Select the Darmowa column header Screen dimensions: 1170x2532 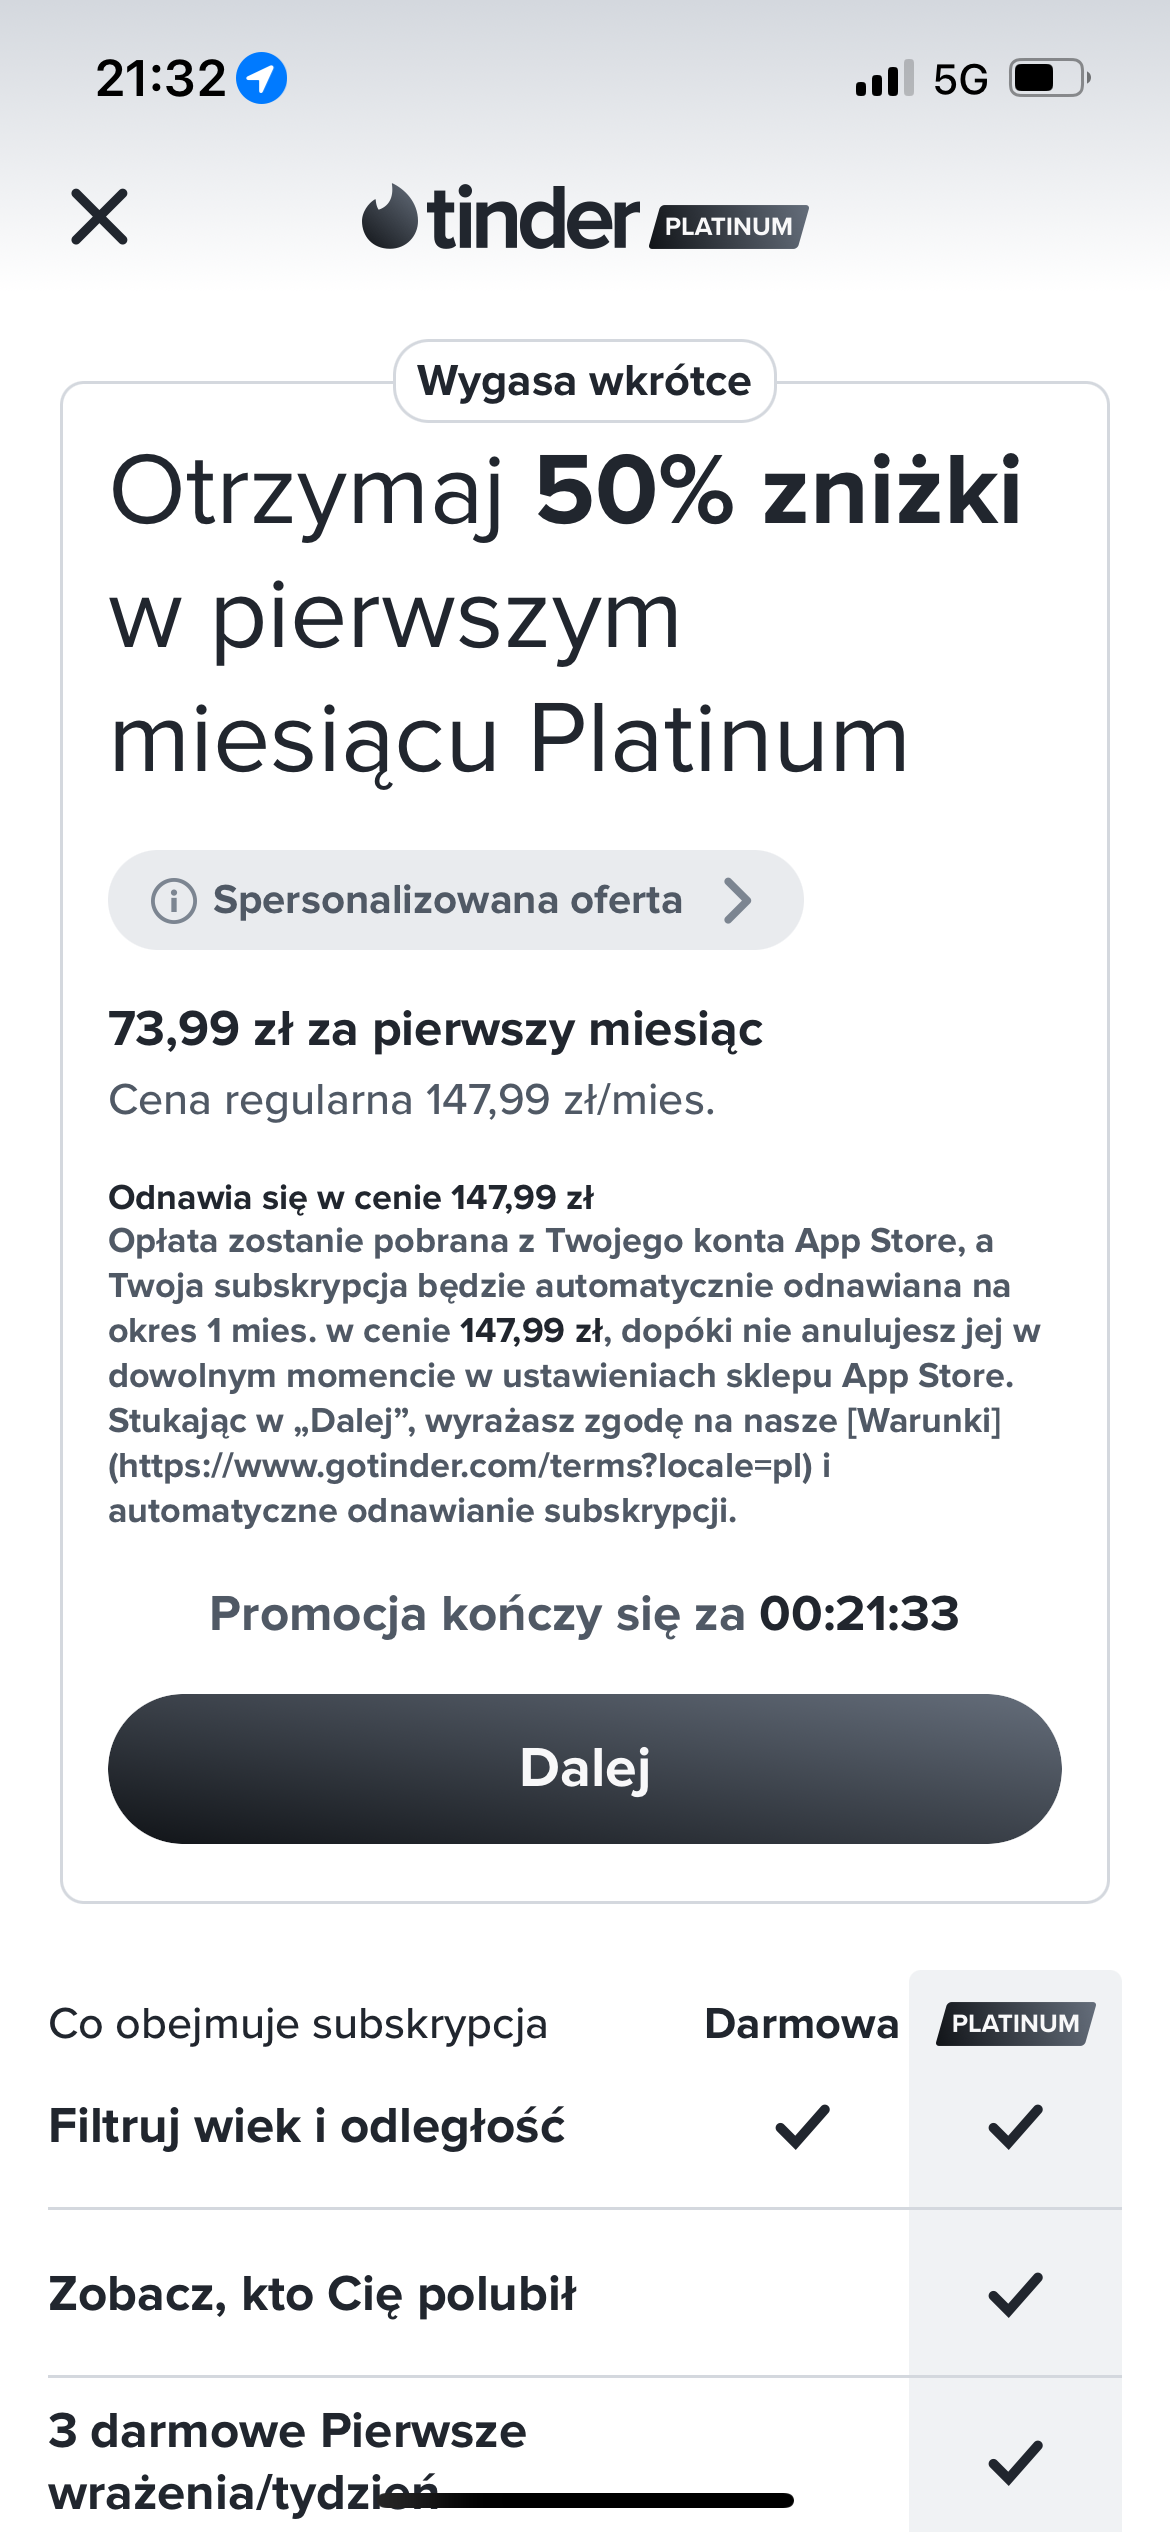point(801,2024)
